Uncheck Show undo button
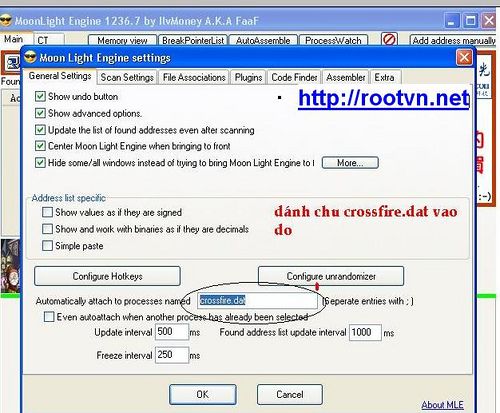The height and width of the screenshot is (413, 500). tap(40, 97)
